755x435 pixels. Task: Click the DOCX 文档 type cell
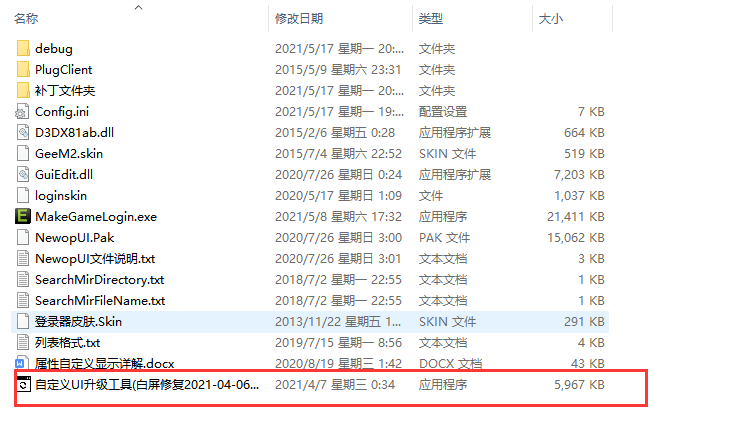coord(450,363)
